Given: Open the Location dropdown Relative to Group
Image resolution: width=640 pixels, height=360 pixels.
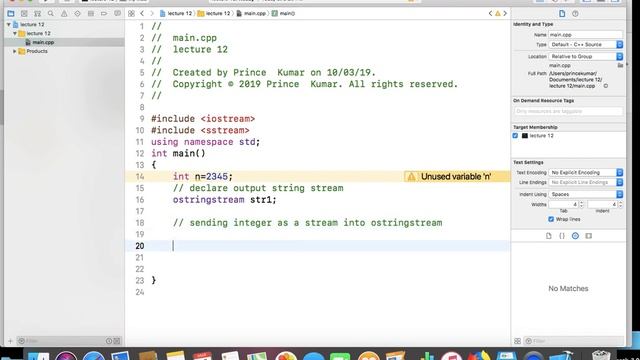Looking at the screenshot, I should pyautogui.click(x=586, y=56).
